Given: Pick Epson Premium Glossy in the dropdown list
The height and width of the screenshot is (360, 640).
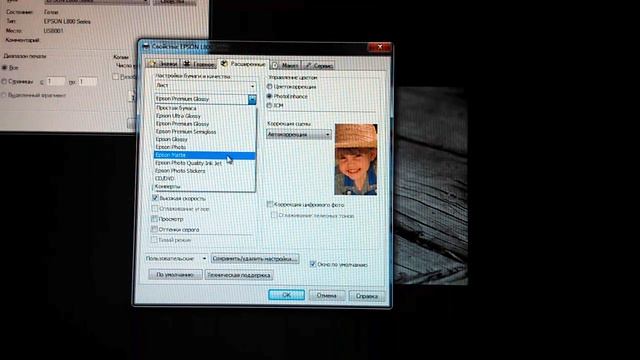Looking at the screenshot, I should tap(204, 124).
